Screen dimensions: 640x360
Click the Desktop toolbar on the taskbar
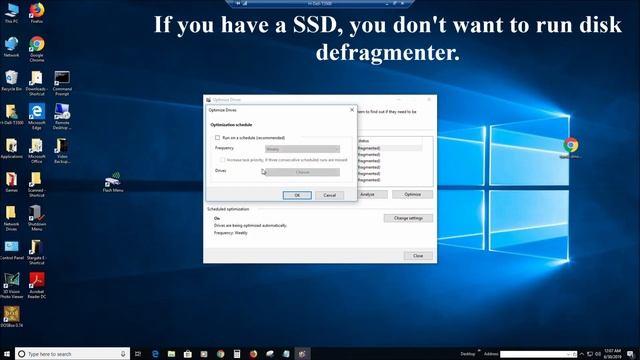point(468,354)
